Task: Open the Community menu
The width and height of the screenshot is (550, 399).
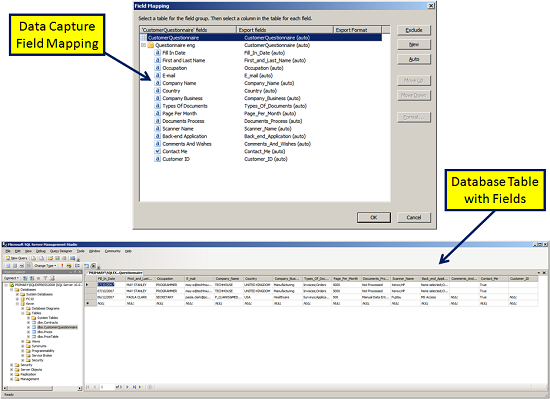Action: coord(113,251)
